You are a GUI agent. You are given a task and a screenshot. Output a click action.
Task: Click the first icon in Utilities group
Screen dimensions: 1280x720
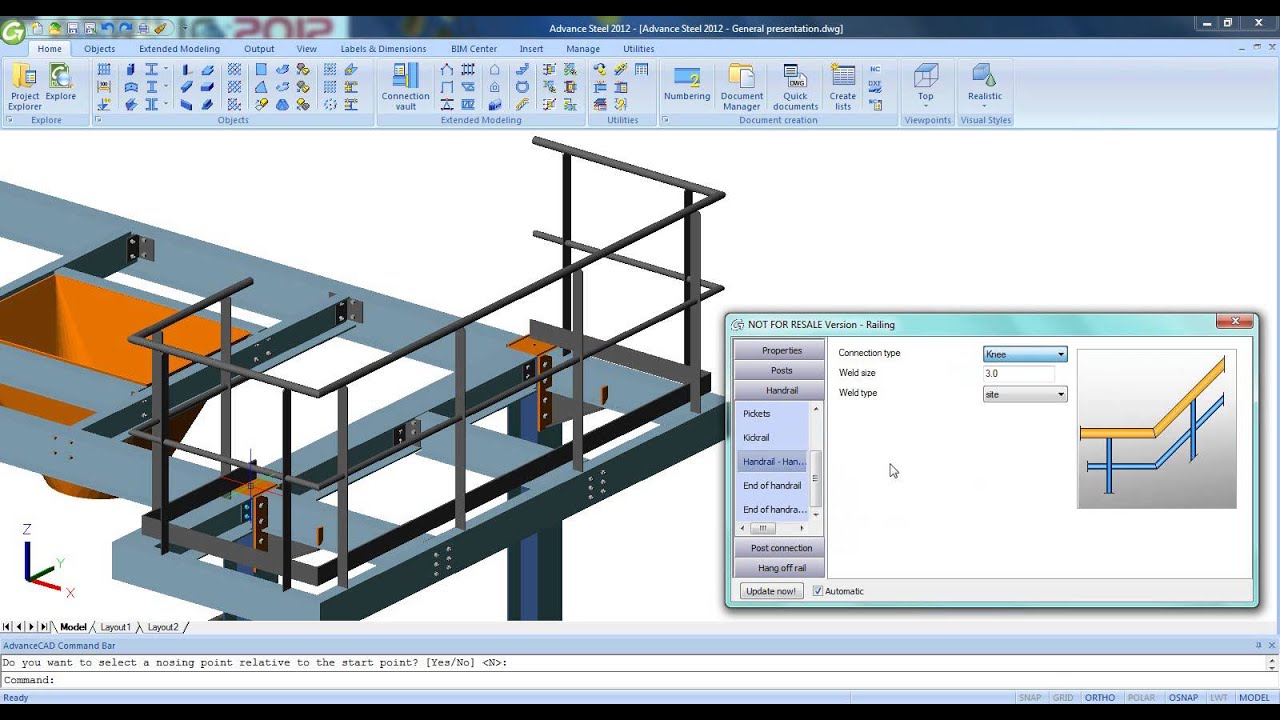pyautogui.click(x=599, y=69)
